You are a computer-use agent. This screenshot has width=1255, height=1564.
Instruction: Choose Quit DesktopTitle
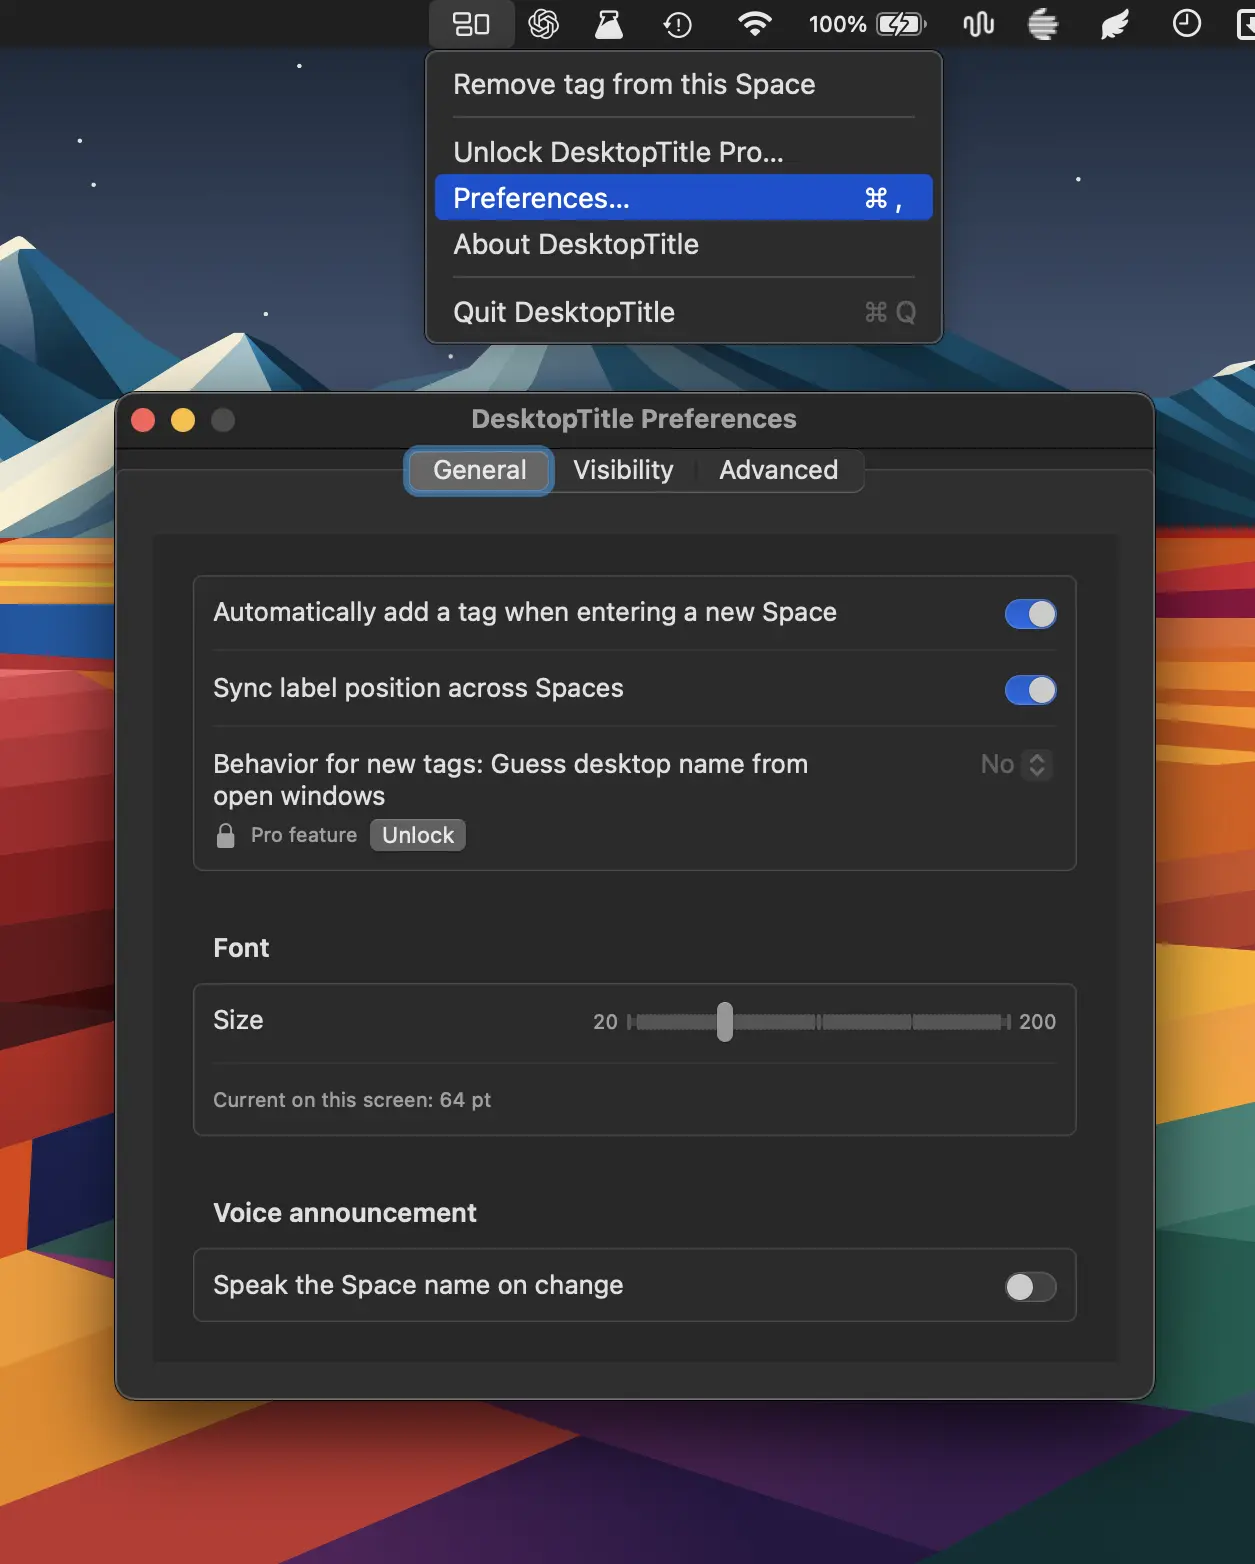pos(684,312)
